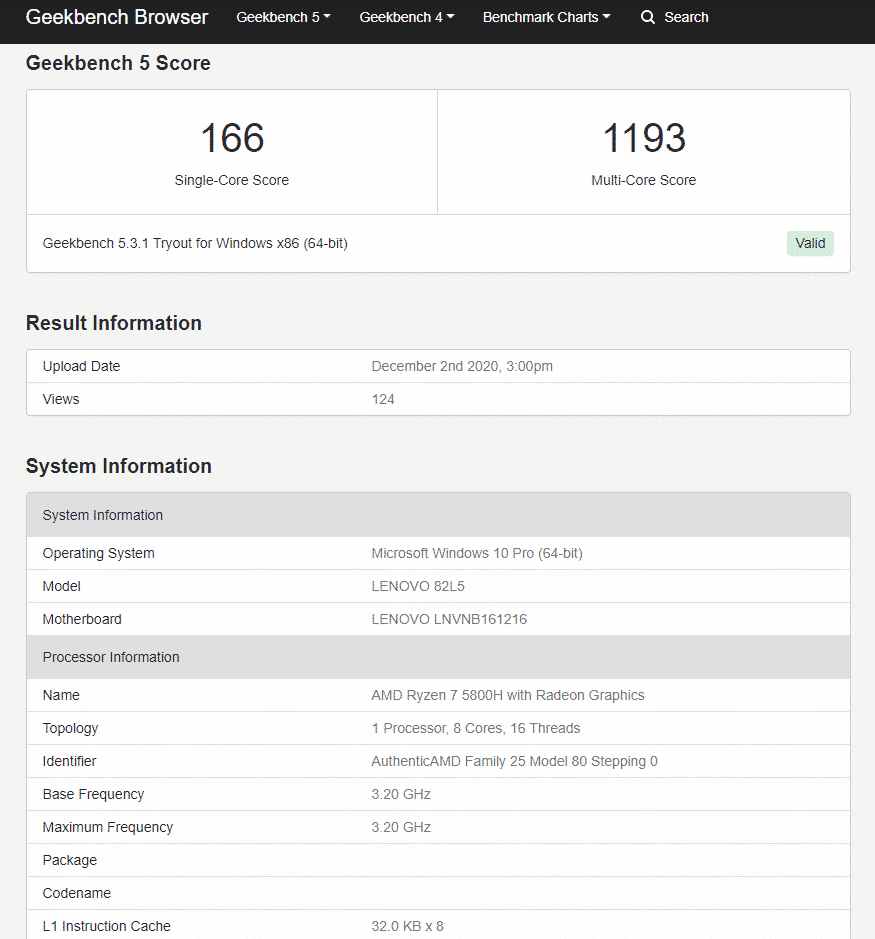Click the search magnifier icon
This screenshot has height=939, width=875.
[x=647, y=17]
